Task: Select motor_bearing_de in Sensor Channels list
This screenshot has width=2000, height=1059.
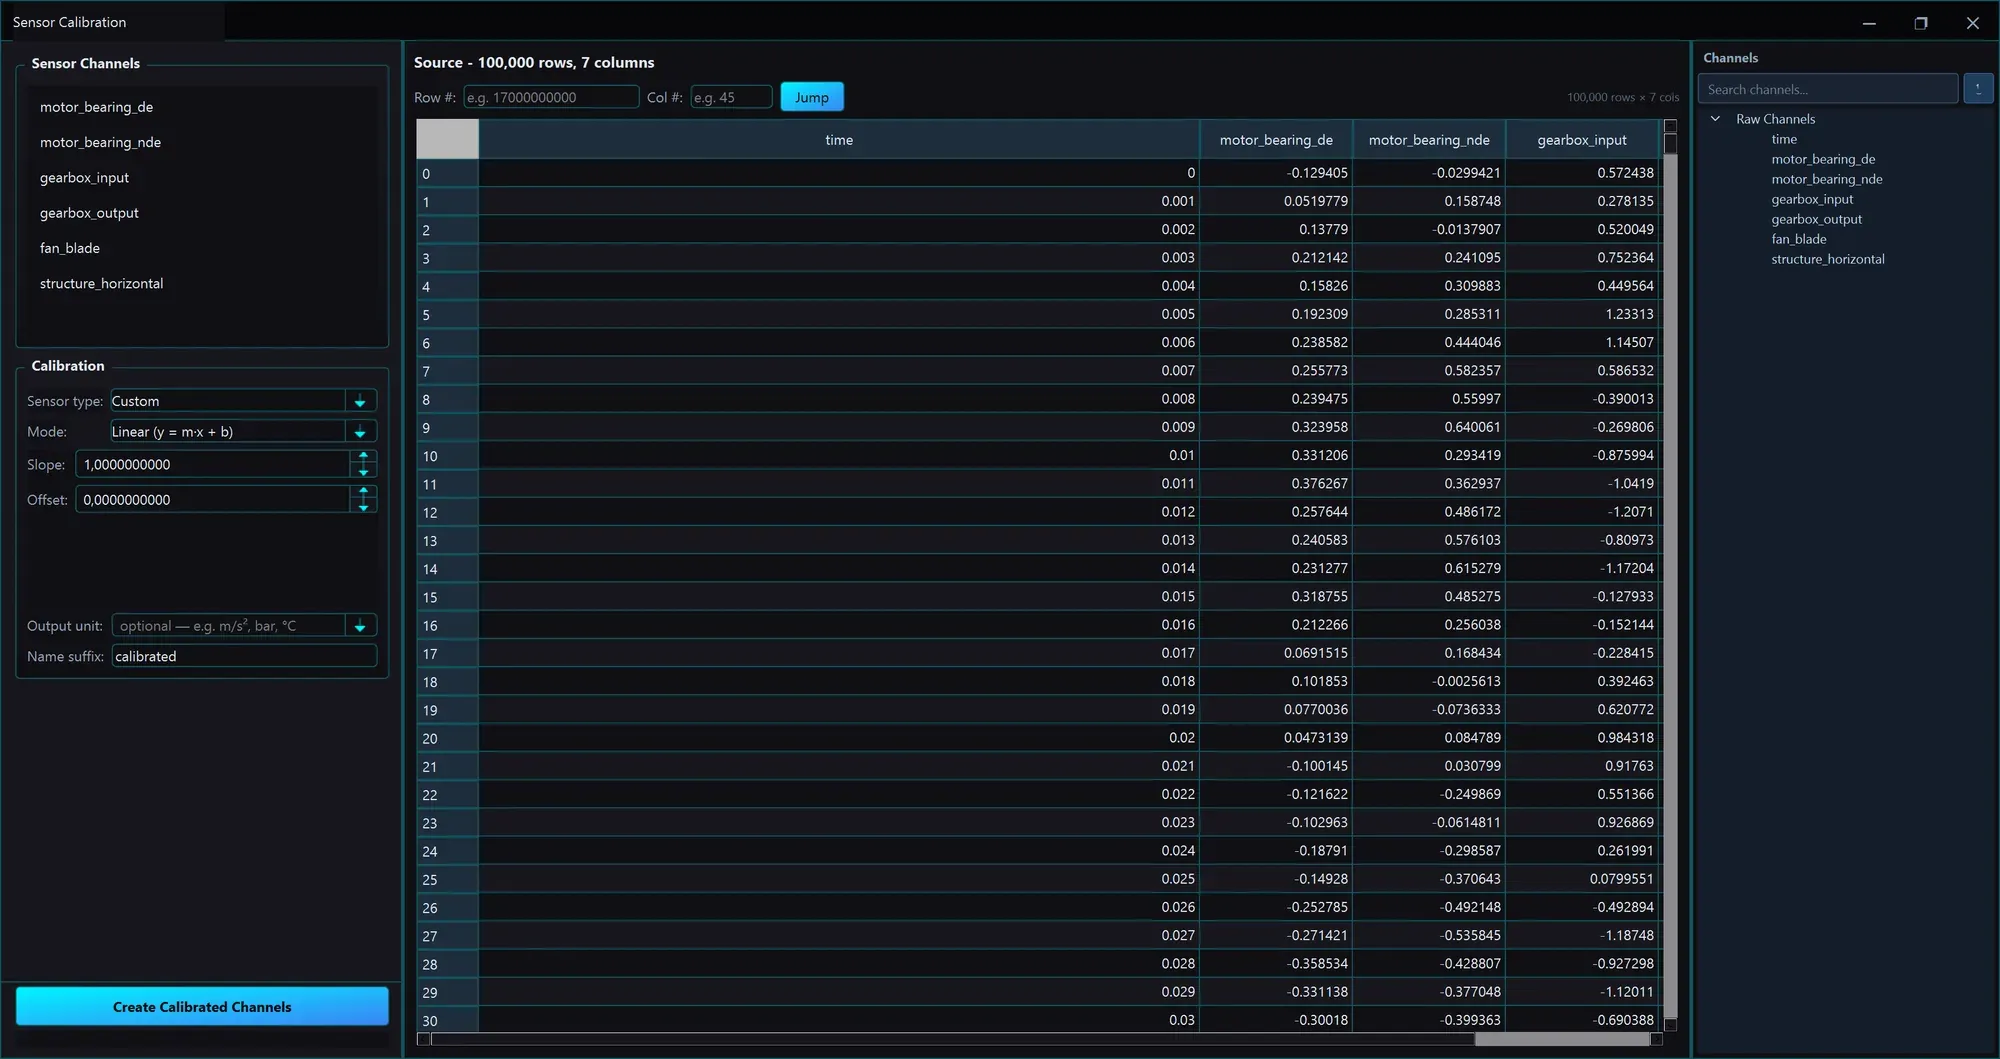Action: (x=202, y=107)
